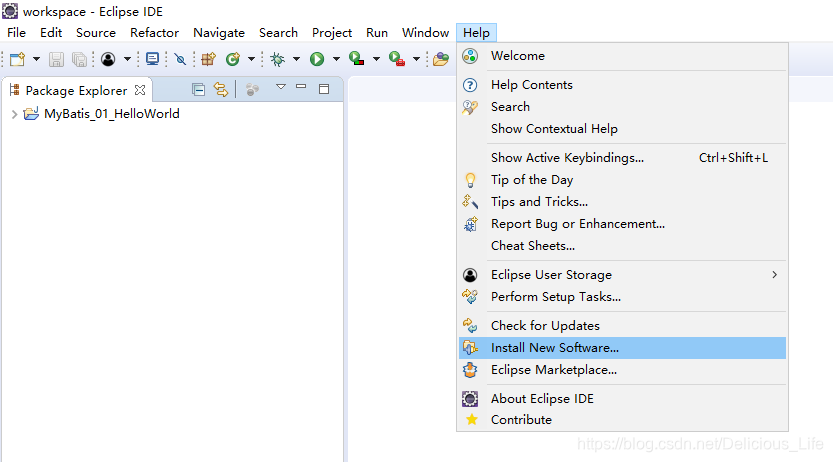Choose About Eclipse IDE
The image size is (833, 462).
coord(623,399)
